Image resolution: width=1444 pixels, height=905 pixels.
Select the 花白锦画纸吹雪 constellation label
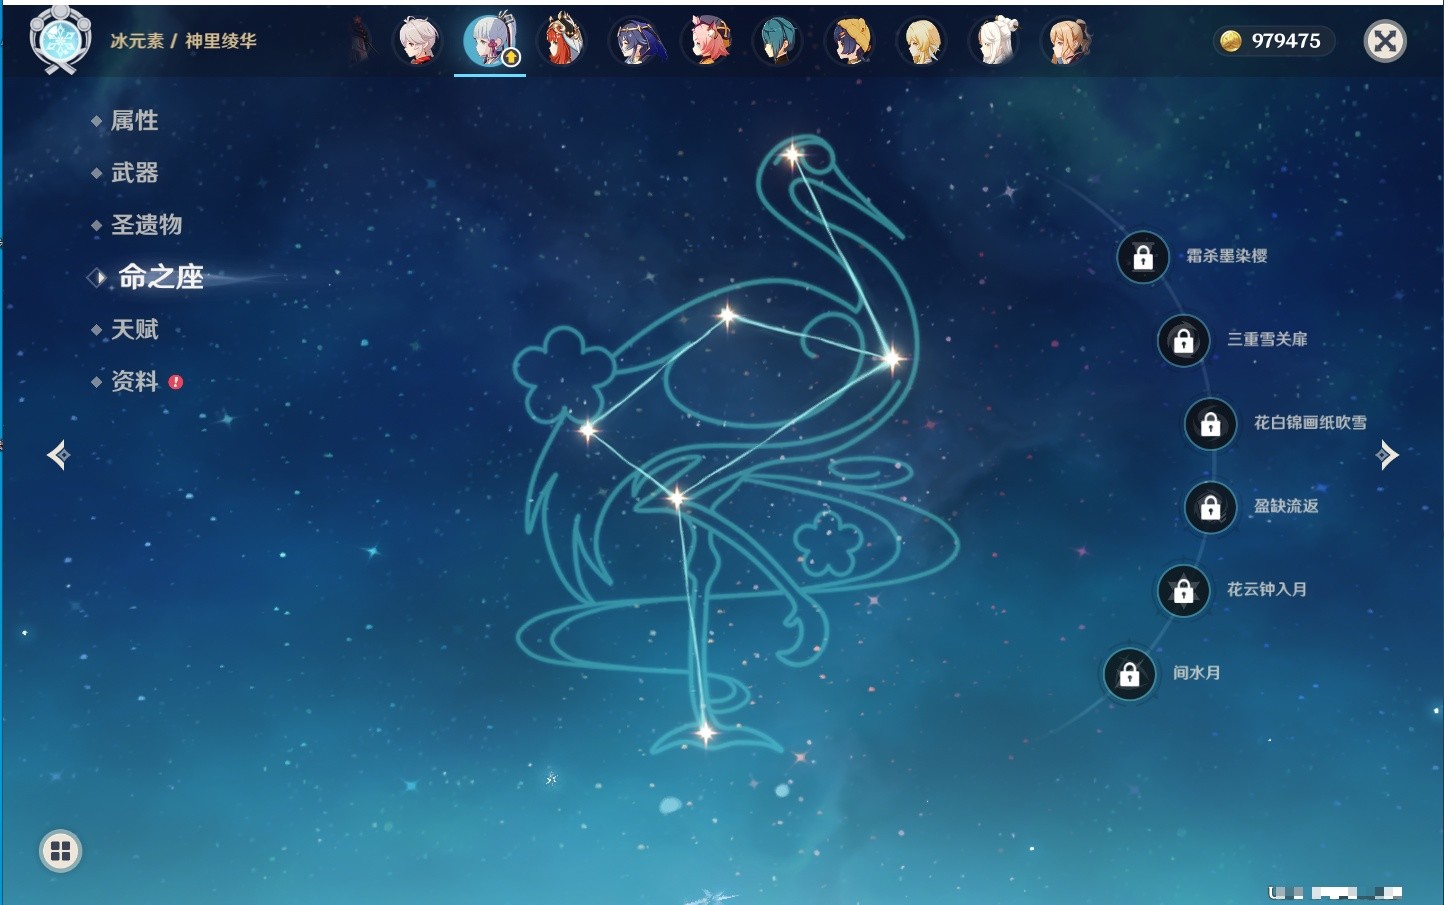pyautogui.click(x=1310, y=423)
